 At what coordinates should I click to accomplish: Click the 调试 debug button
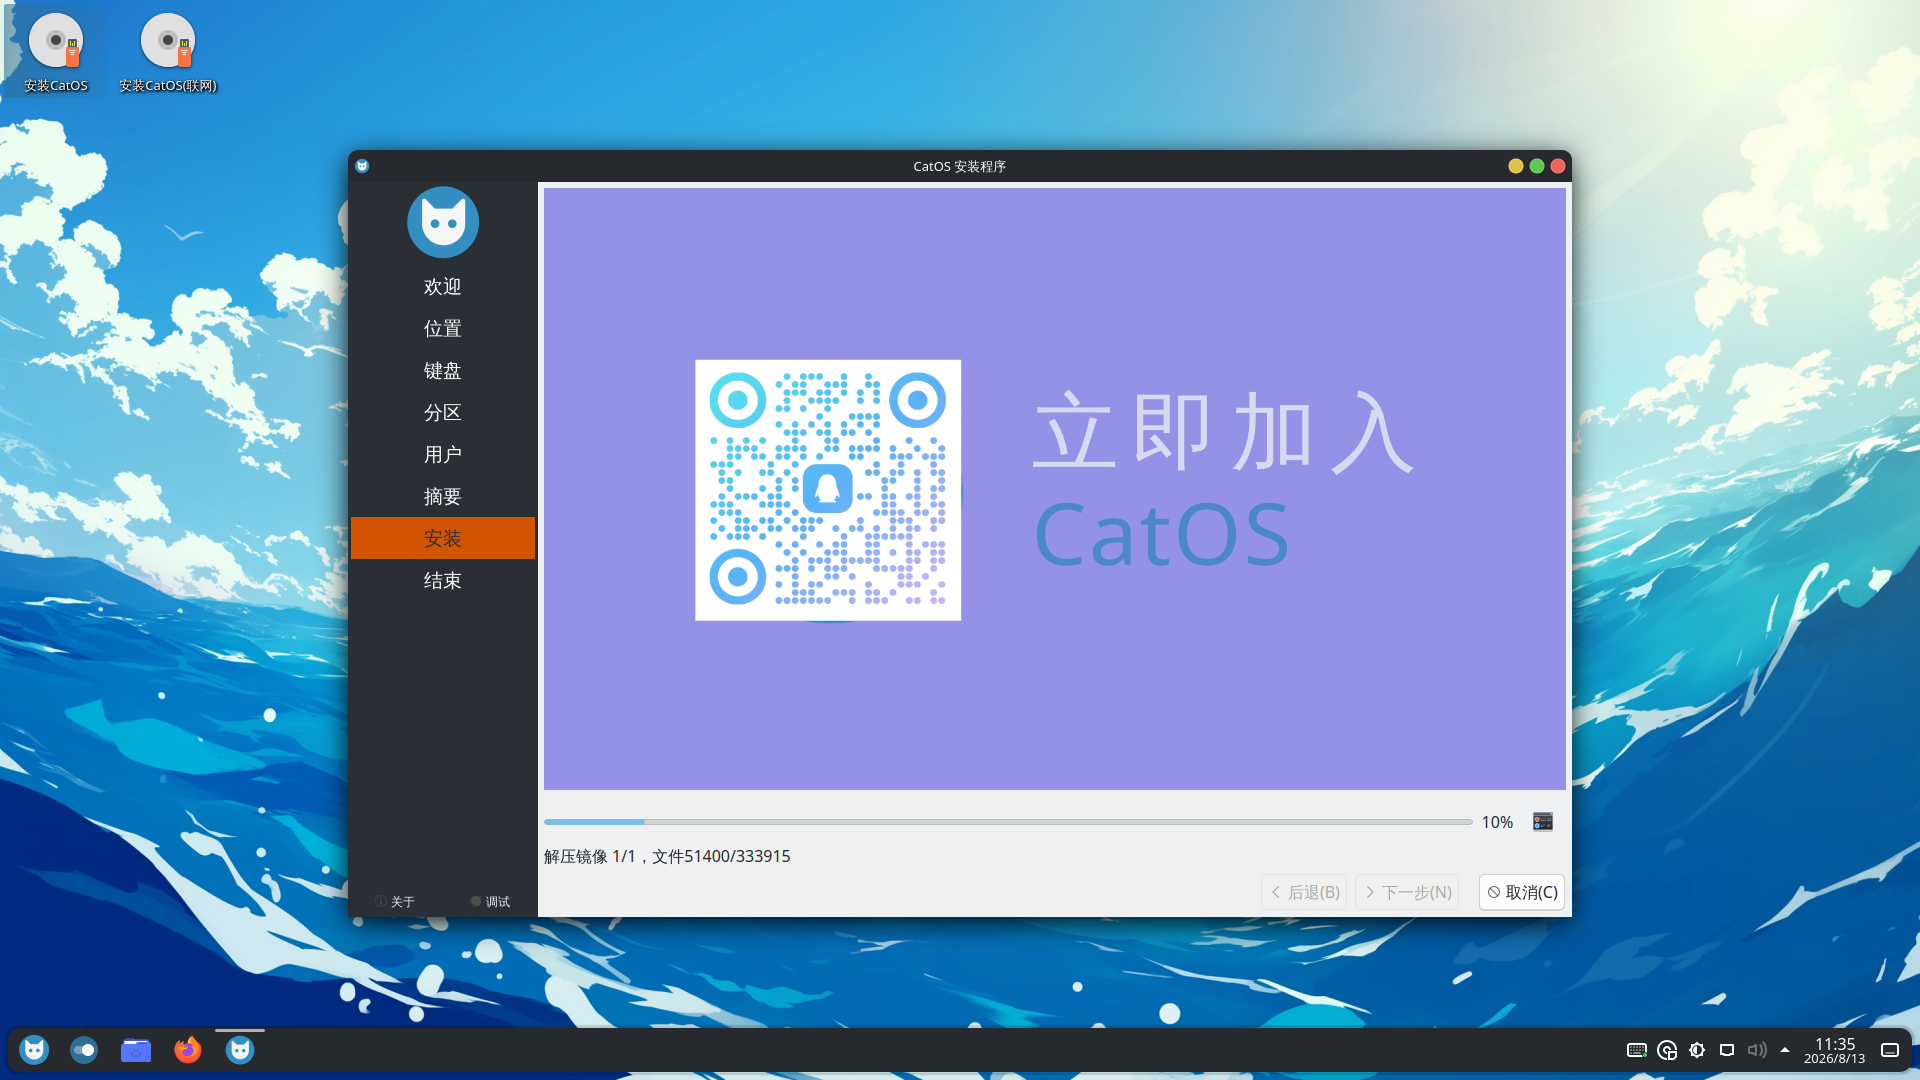(x=490, y=902)
